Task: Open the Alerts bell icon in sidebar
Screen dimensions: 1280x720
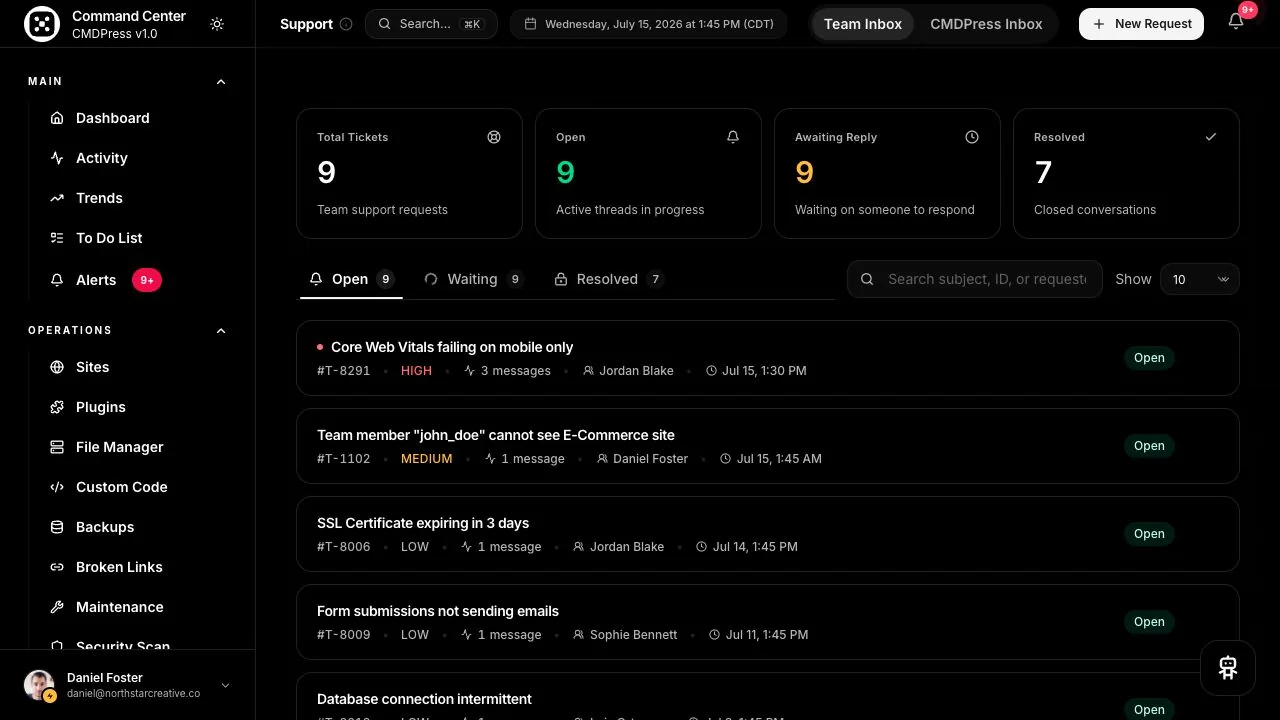Action: [57, 280]
